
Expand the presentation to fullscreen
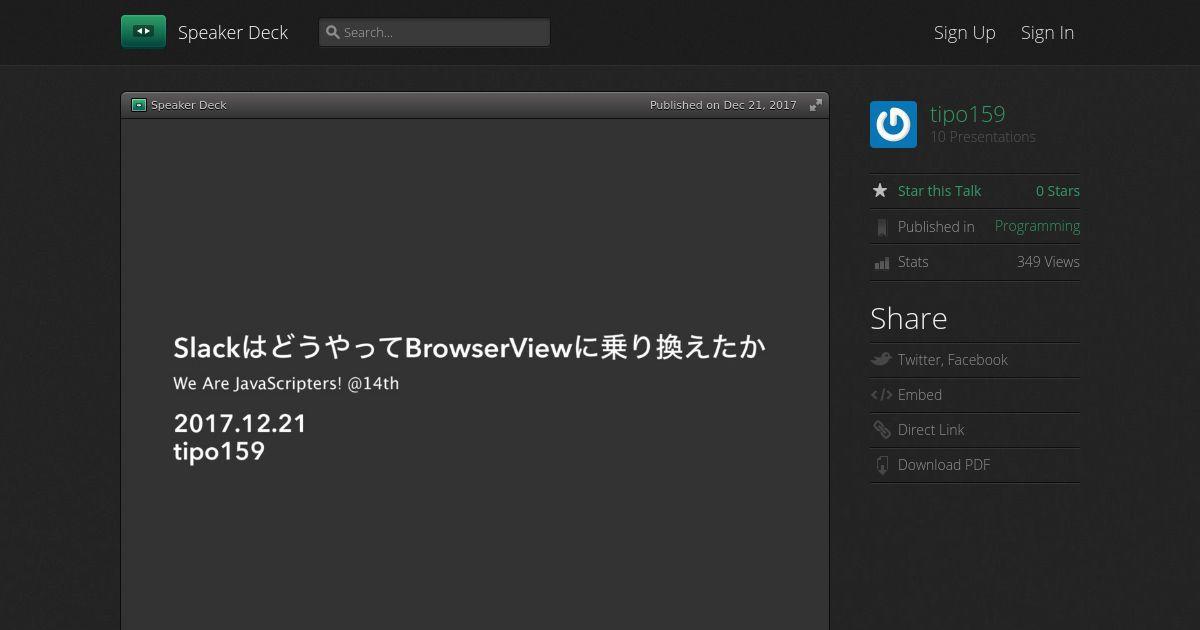pos(816,105)
